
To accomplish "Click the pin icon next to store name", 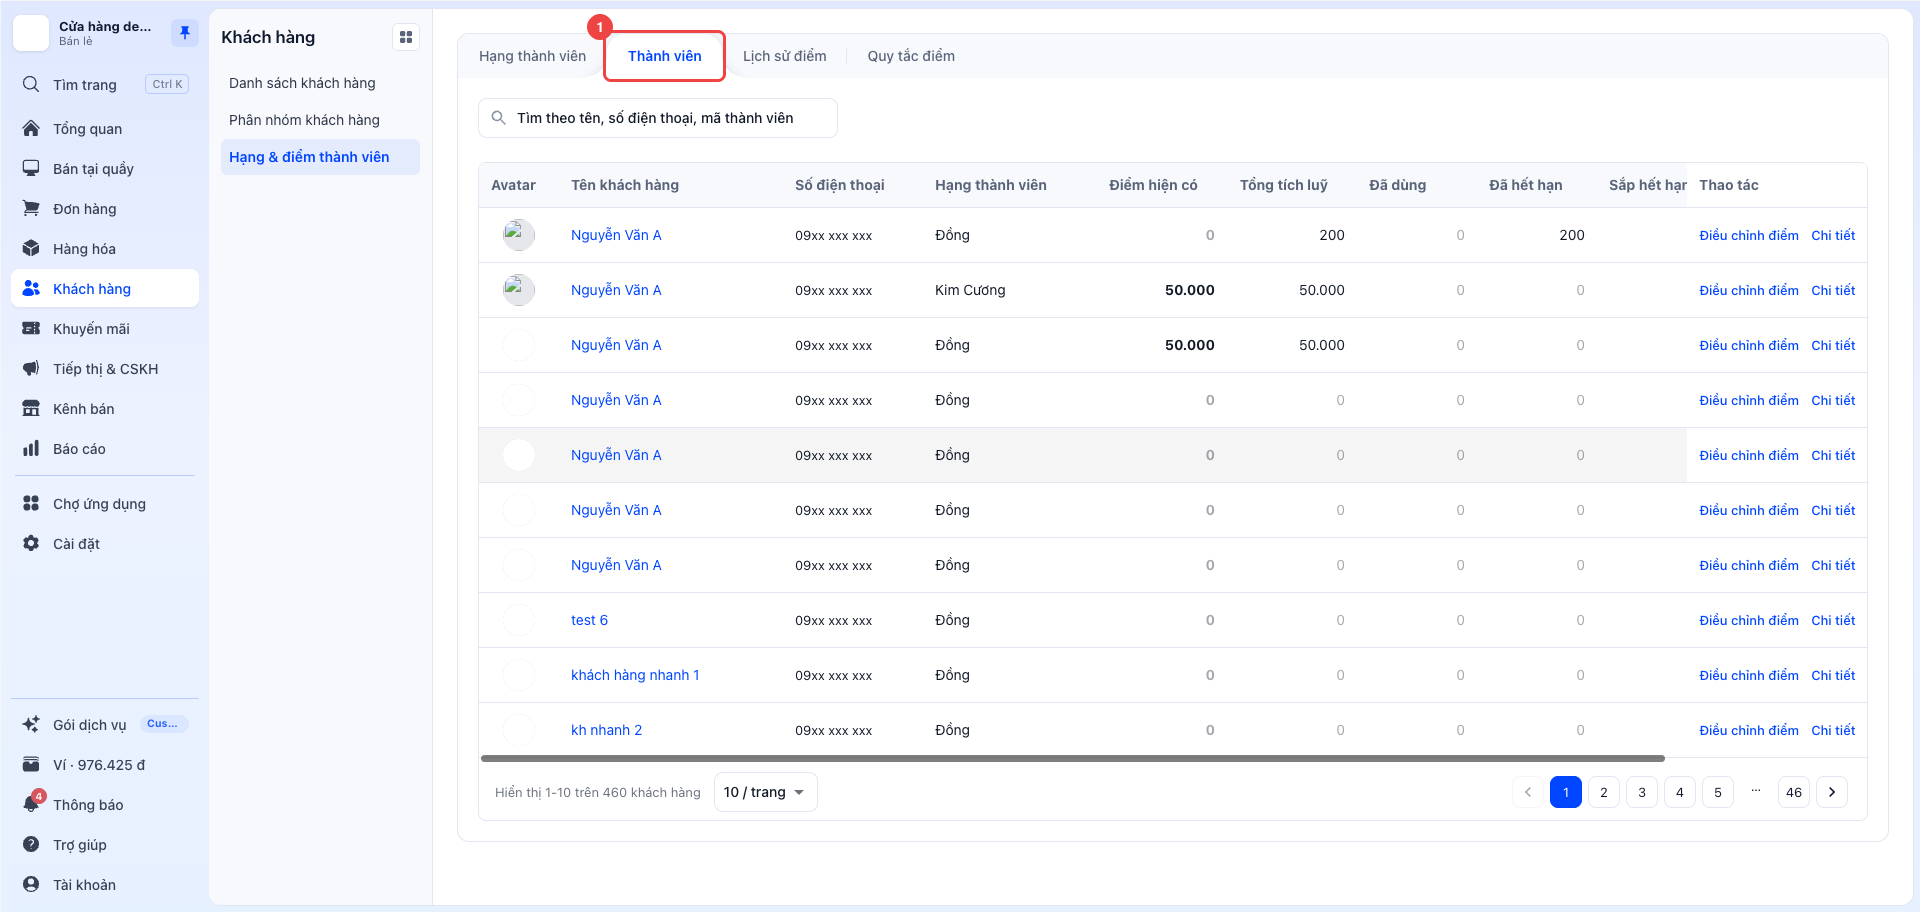I will (185, 33).
